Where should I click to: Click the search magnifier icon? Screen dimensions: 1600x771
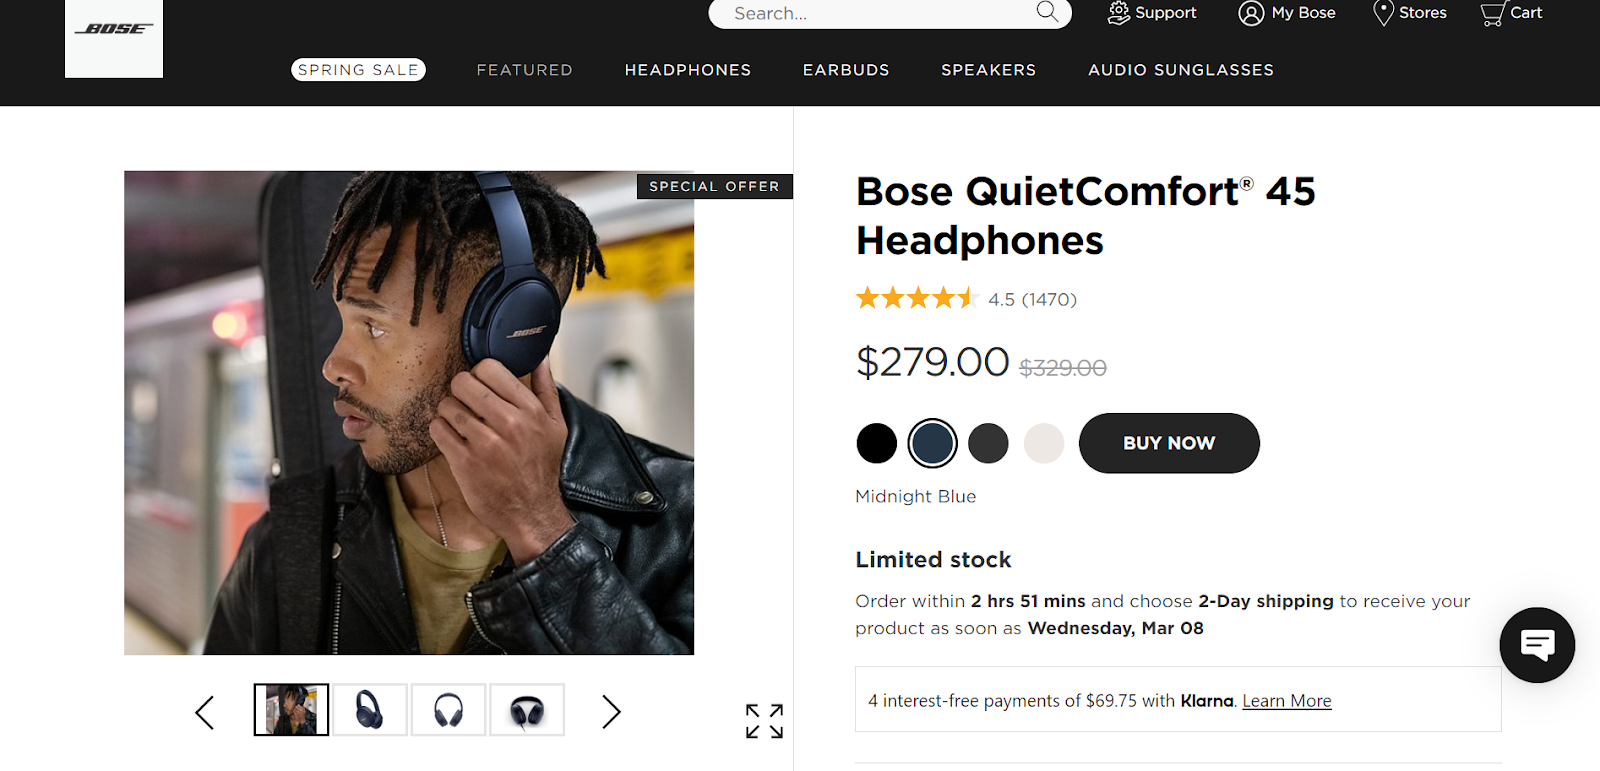click(x=1046, y=13)
